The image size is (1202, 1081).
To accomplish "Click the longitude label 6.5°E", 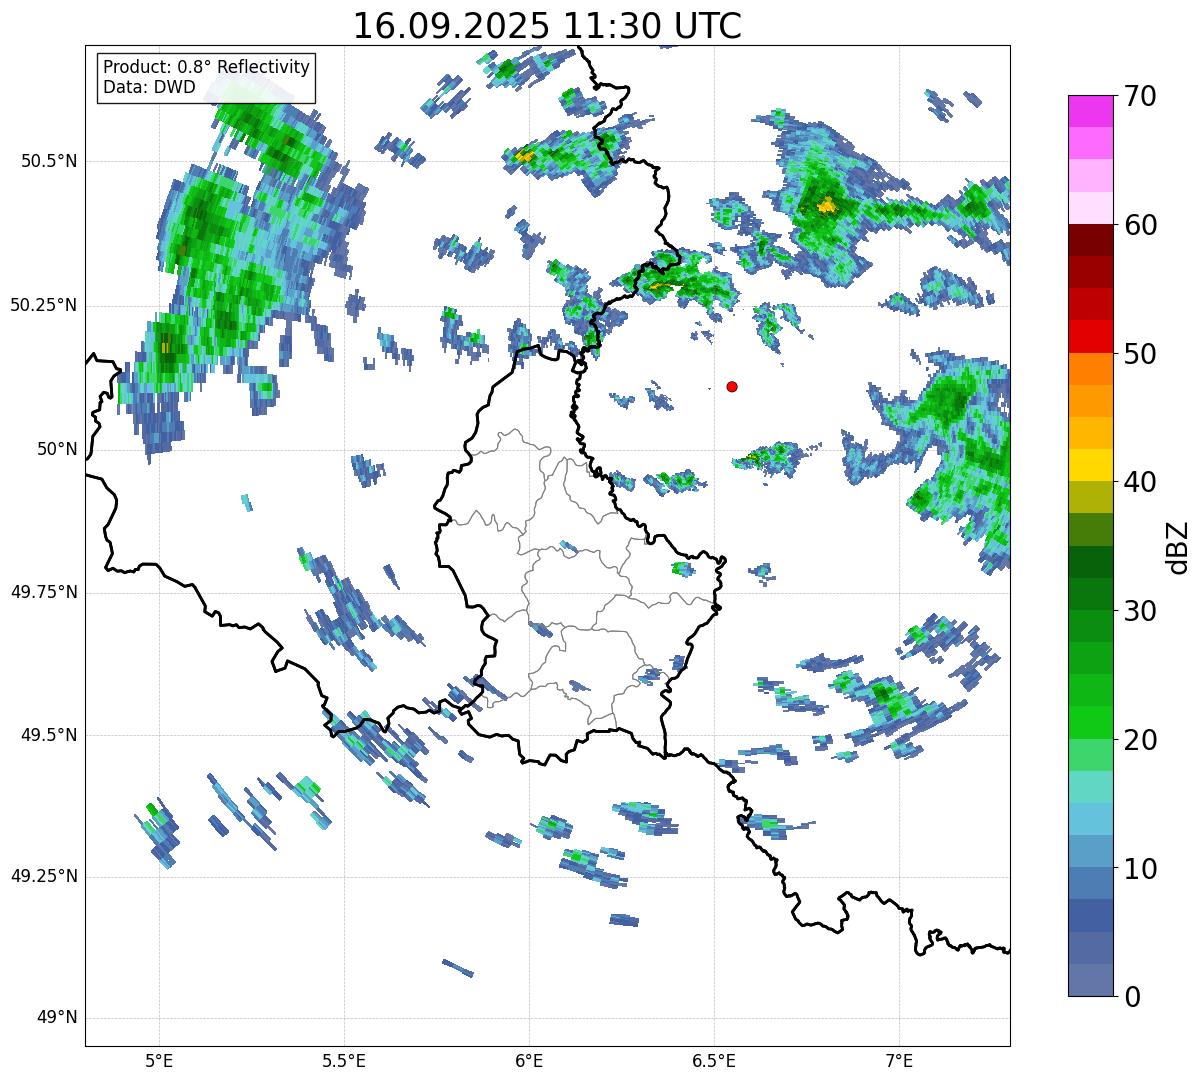I will tap(714, 1061).
